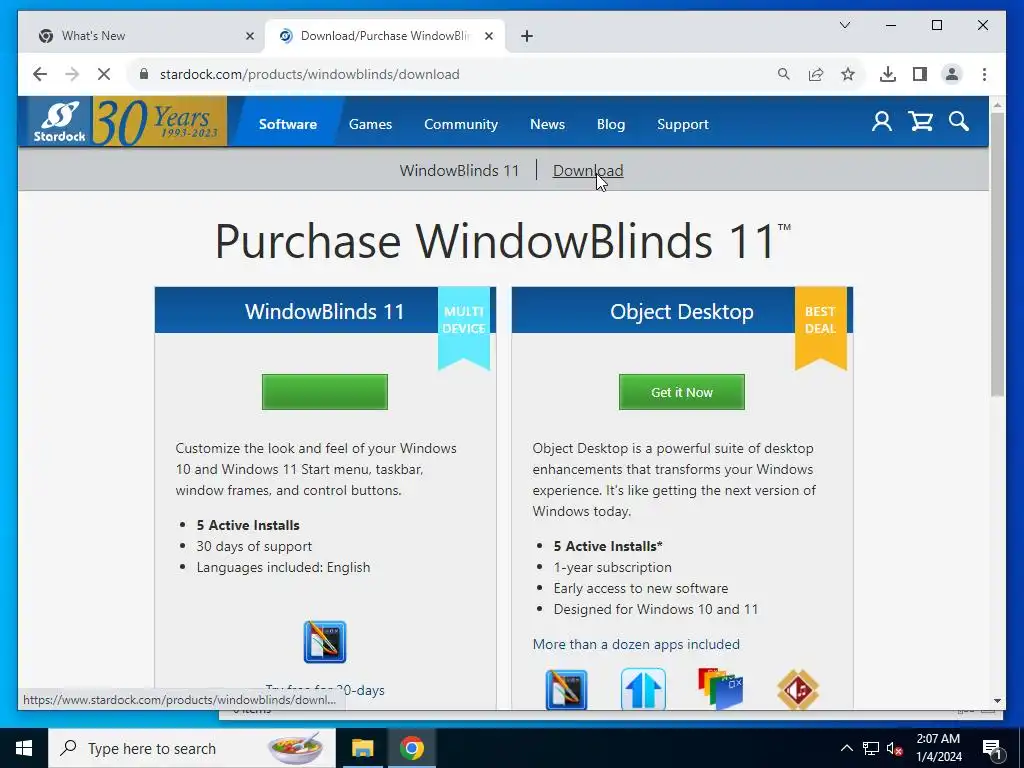This screenshot has height=768, width=1024.
Task: Open Chrome profile avatar
Action: pyautogui.click(x=952, y=74)
